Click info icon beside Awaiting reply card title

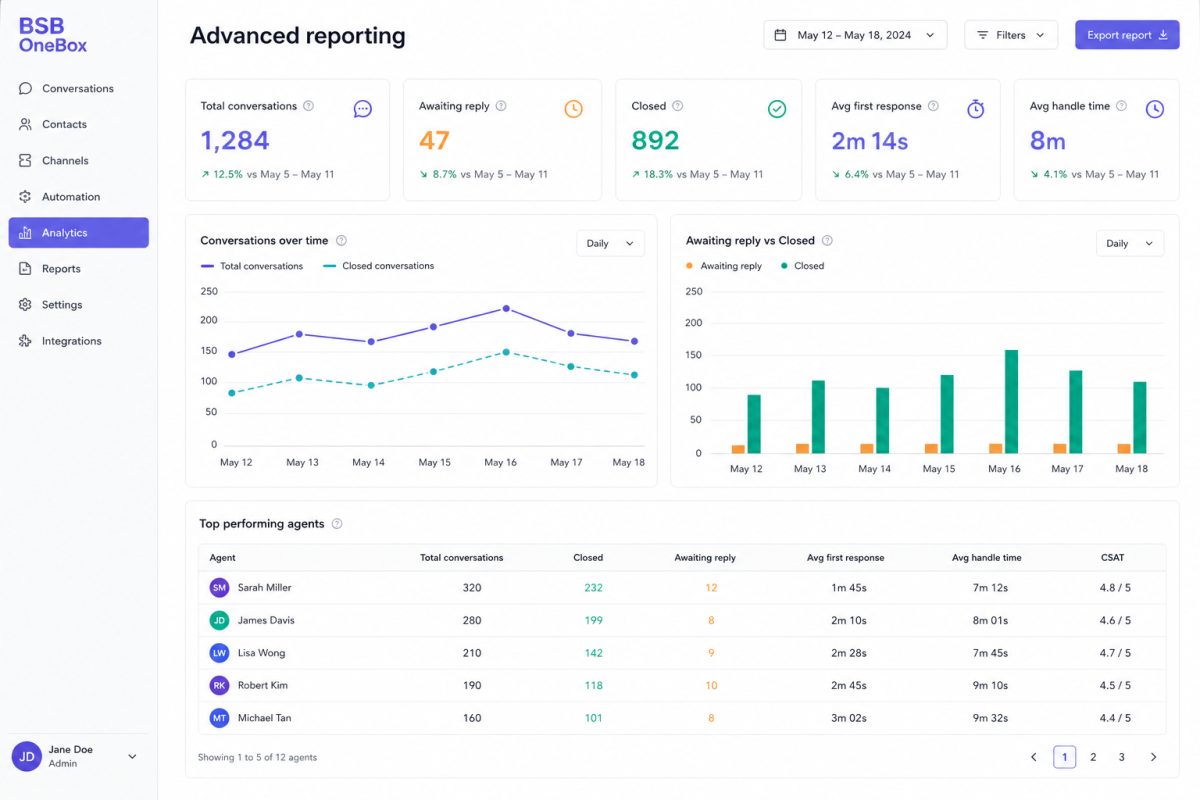(501, 106)
